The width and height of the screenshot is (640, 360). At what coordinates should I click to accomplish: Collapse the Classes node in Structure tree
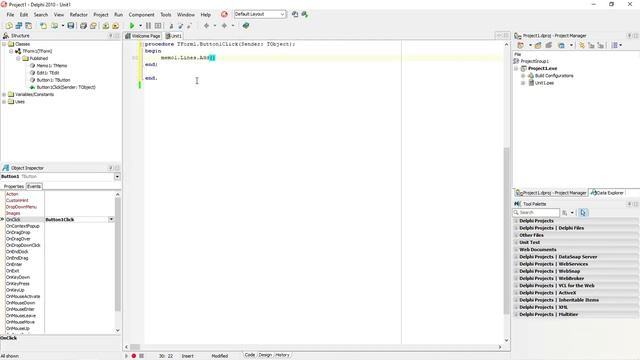4,44
